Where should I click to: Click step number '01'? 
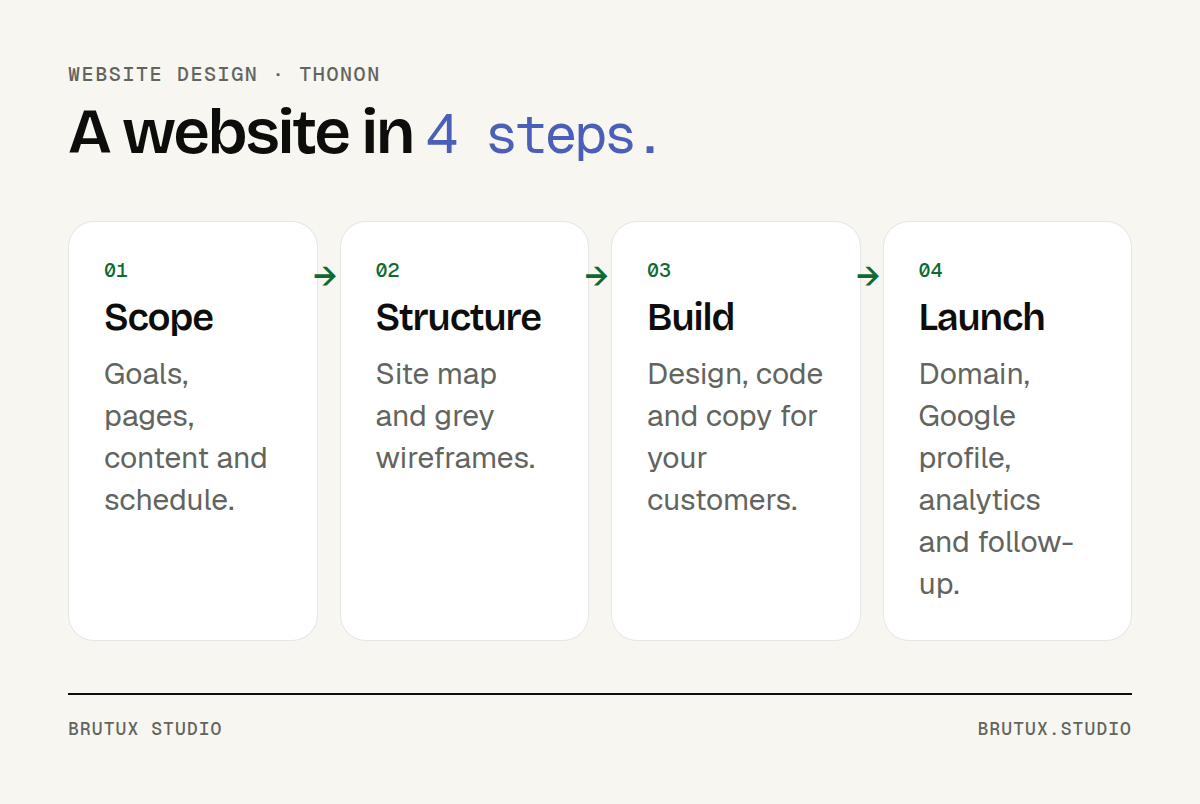pyautogui.click(x=116, y=270)
